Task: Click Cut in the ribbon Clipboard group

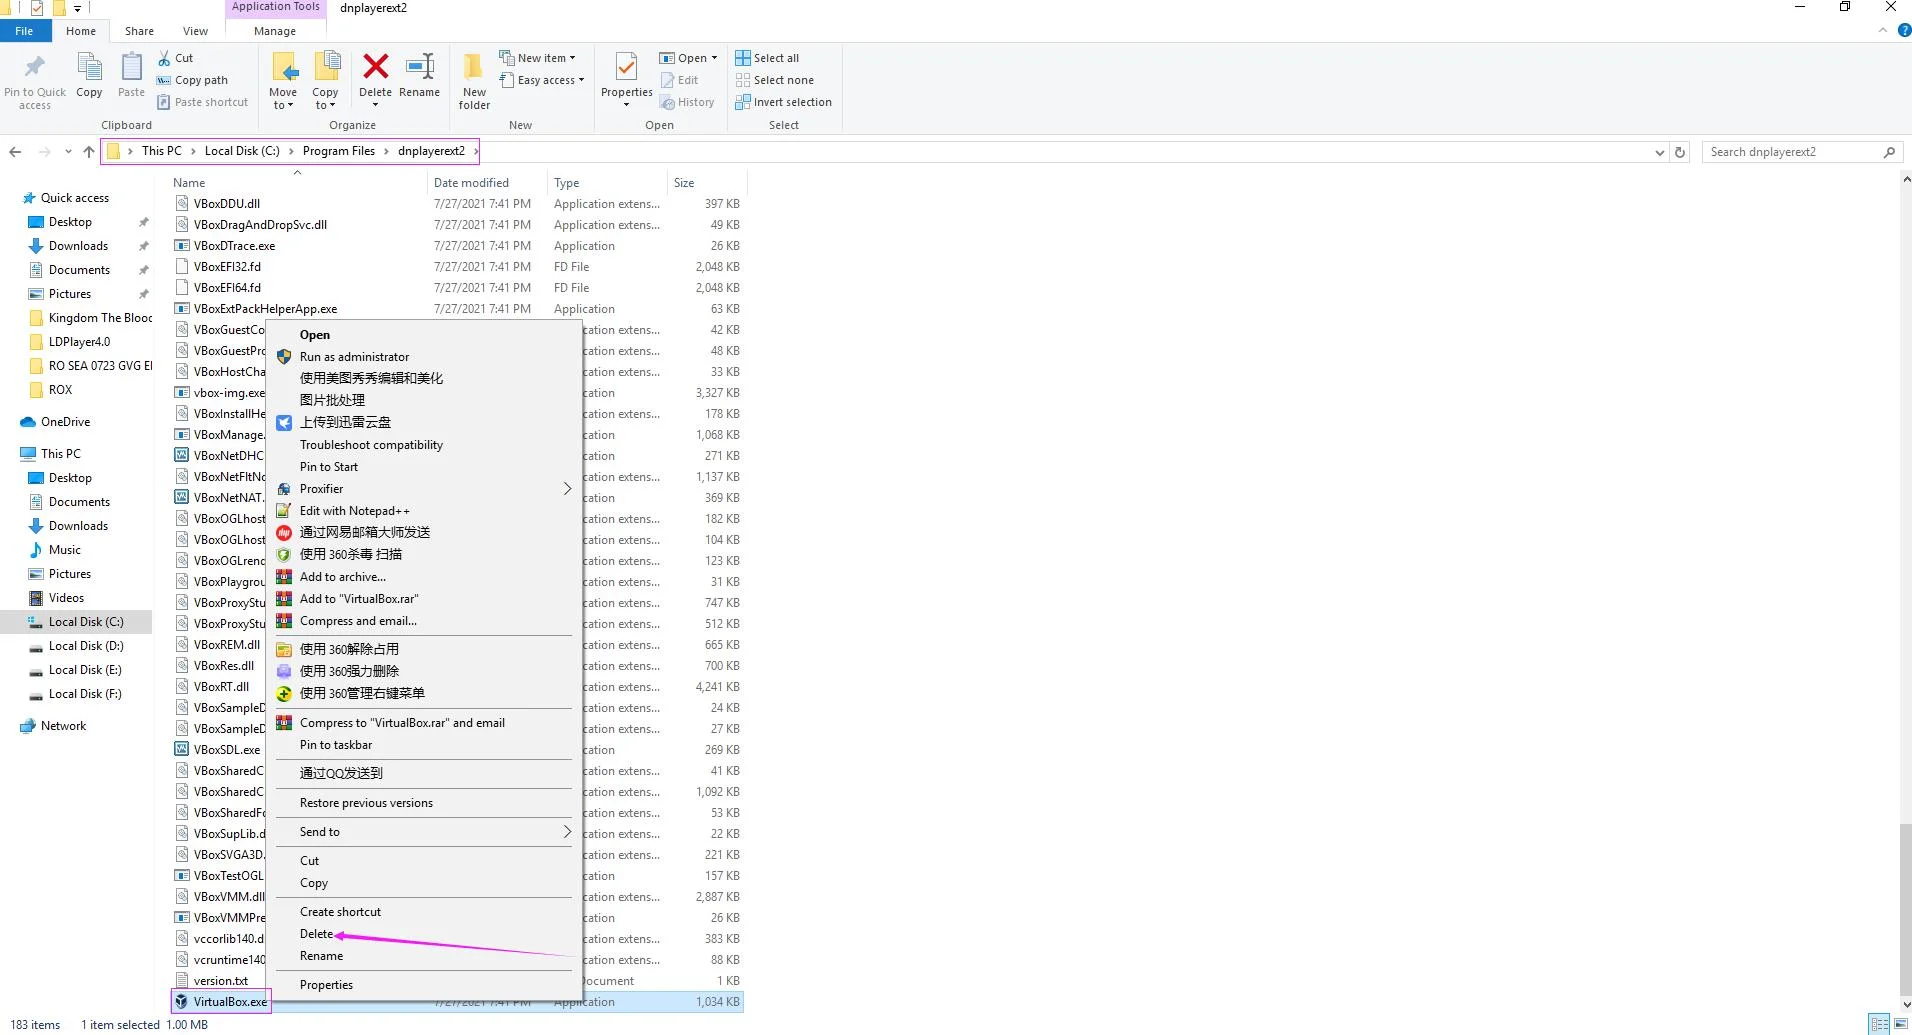Action: coord(175,58)
